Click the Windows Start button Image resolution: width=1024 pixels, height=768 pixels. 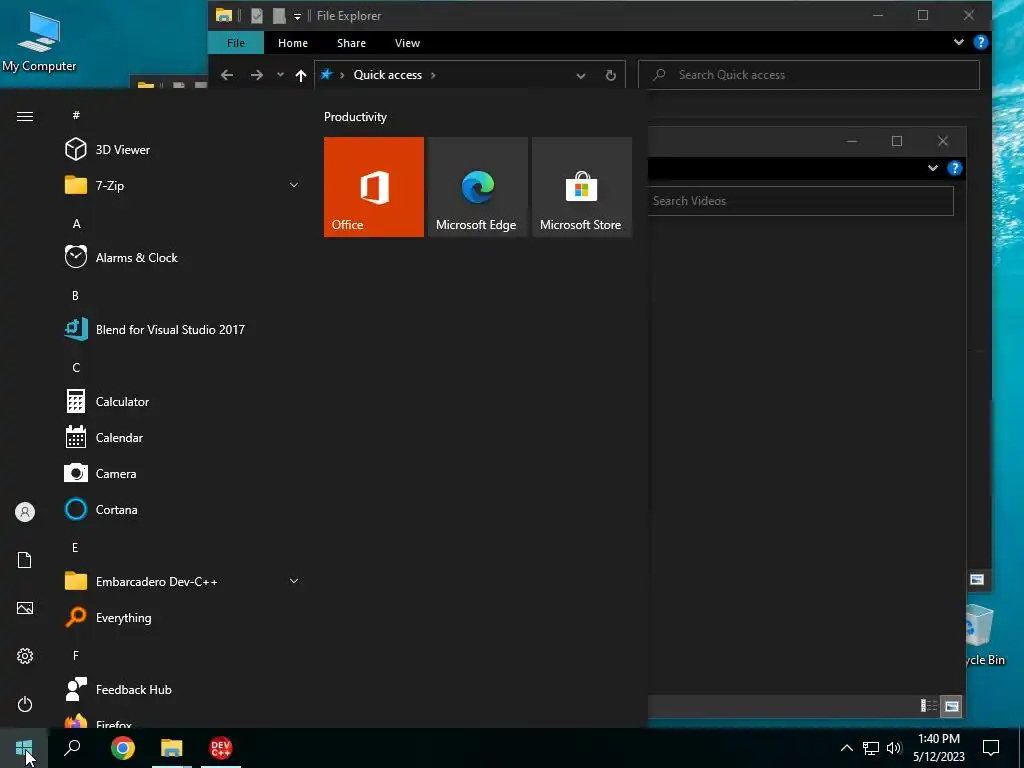click(x=24, y=748)
